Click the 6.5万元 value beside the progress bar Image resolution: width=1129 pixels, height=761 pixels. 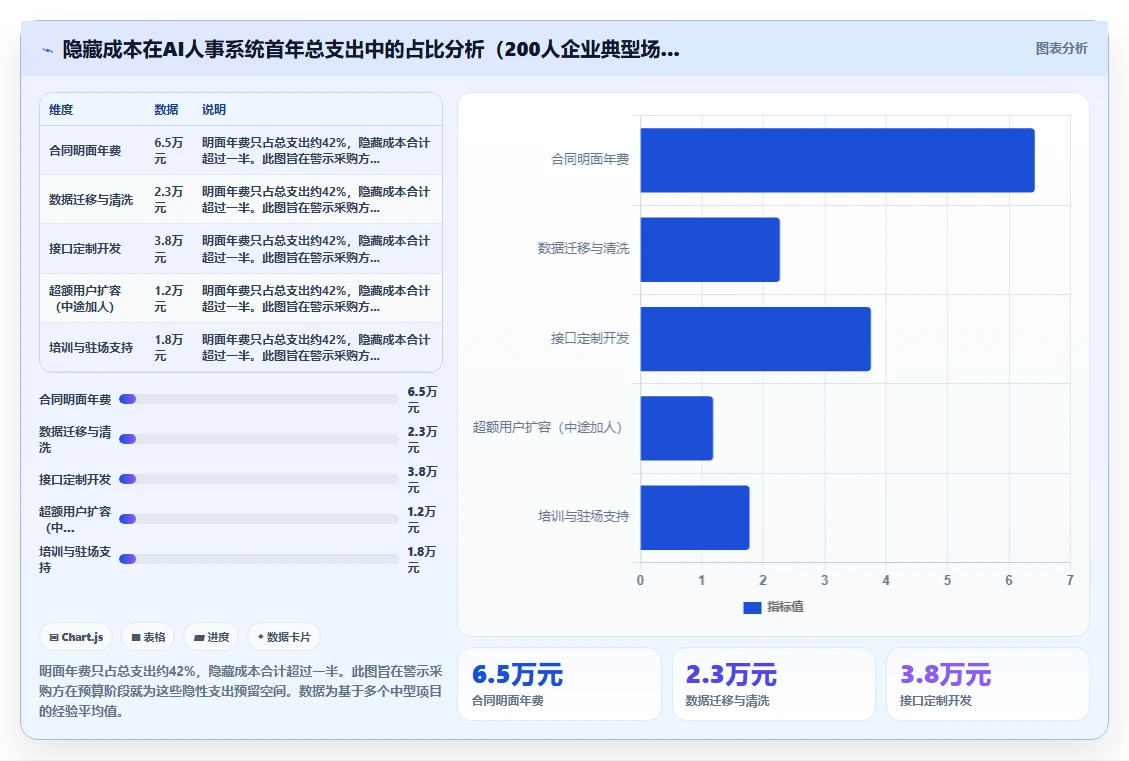(422, 400)
